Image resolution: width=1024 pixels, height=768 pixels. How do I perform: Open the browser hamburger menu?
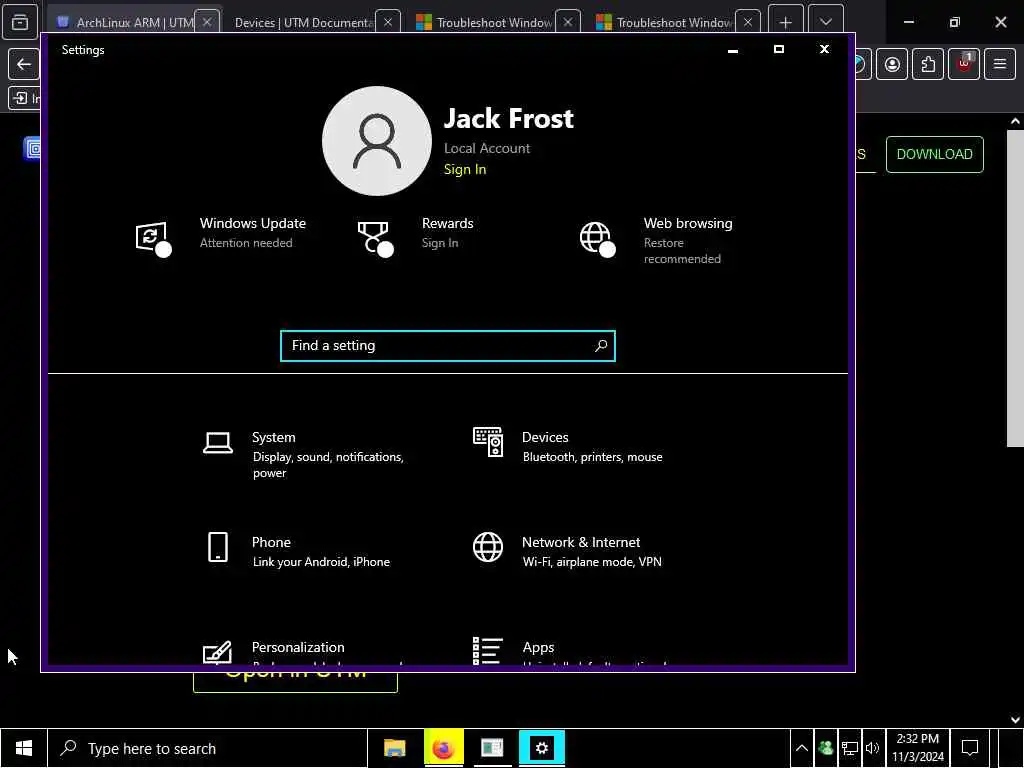pyautogui.click(x=1000, y=64)
